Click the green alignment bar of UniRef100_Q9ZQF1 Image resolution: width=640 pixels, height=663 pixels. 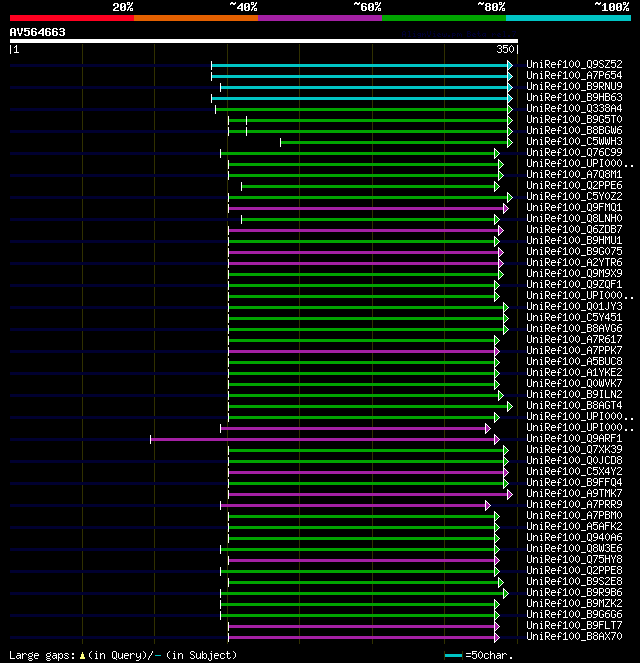(x=364, y=285)
